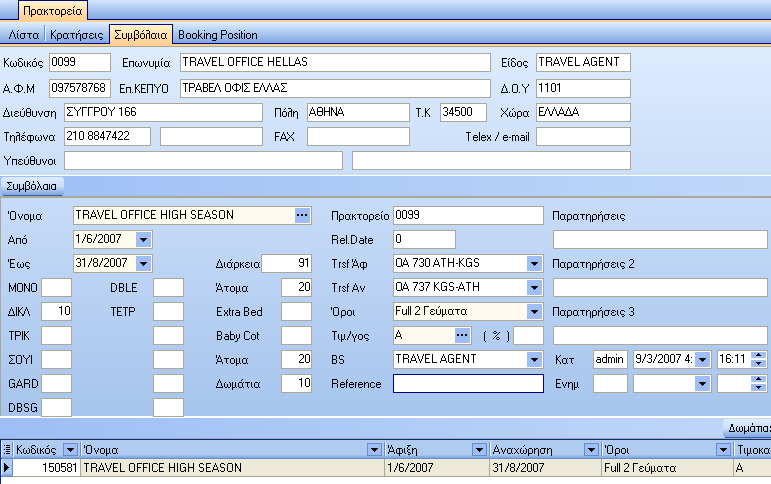Select the Συμβόλαια tab in the tab row
The image size is (771, 484).
(141, 35)
